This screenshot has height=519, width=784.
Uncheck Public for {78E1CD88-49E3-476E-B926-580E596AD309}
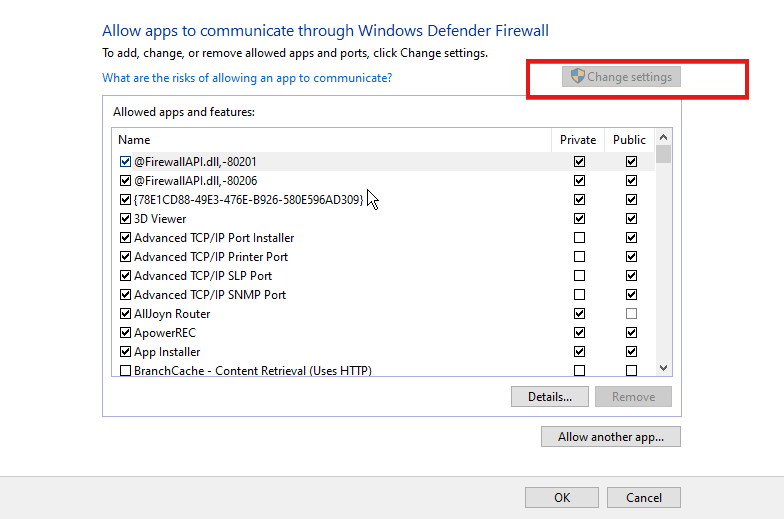631,200
